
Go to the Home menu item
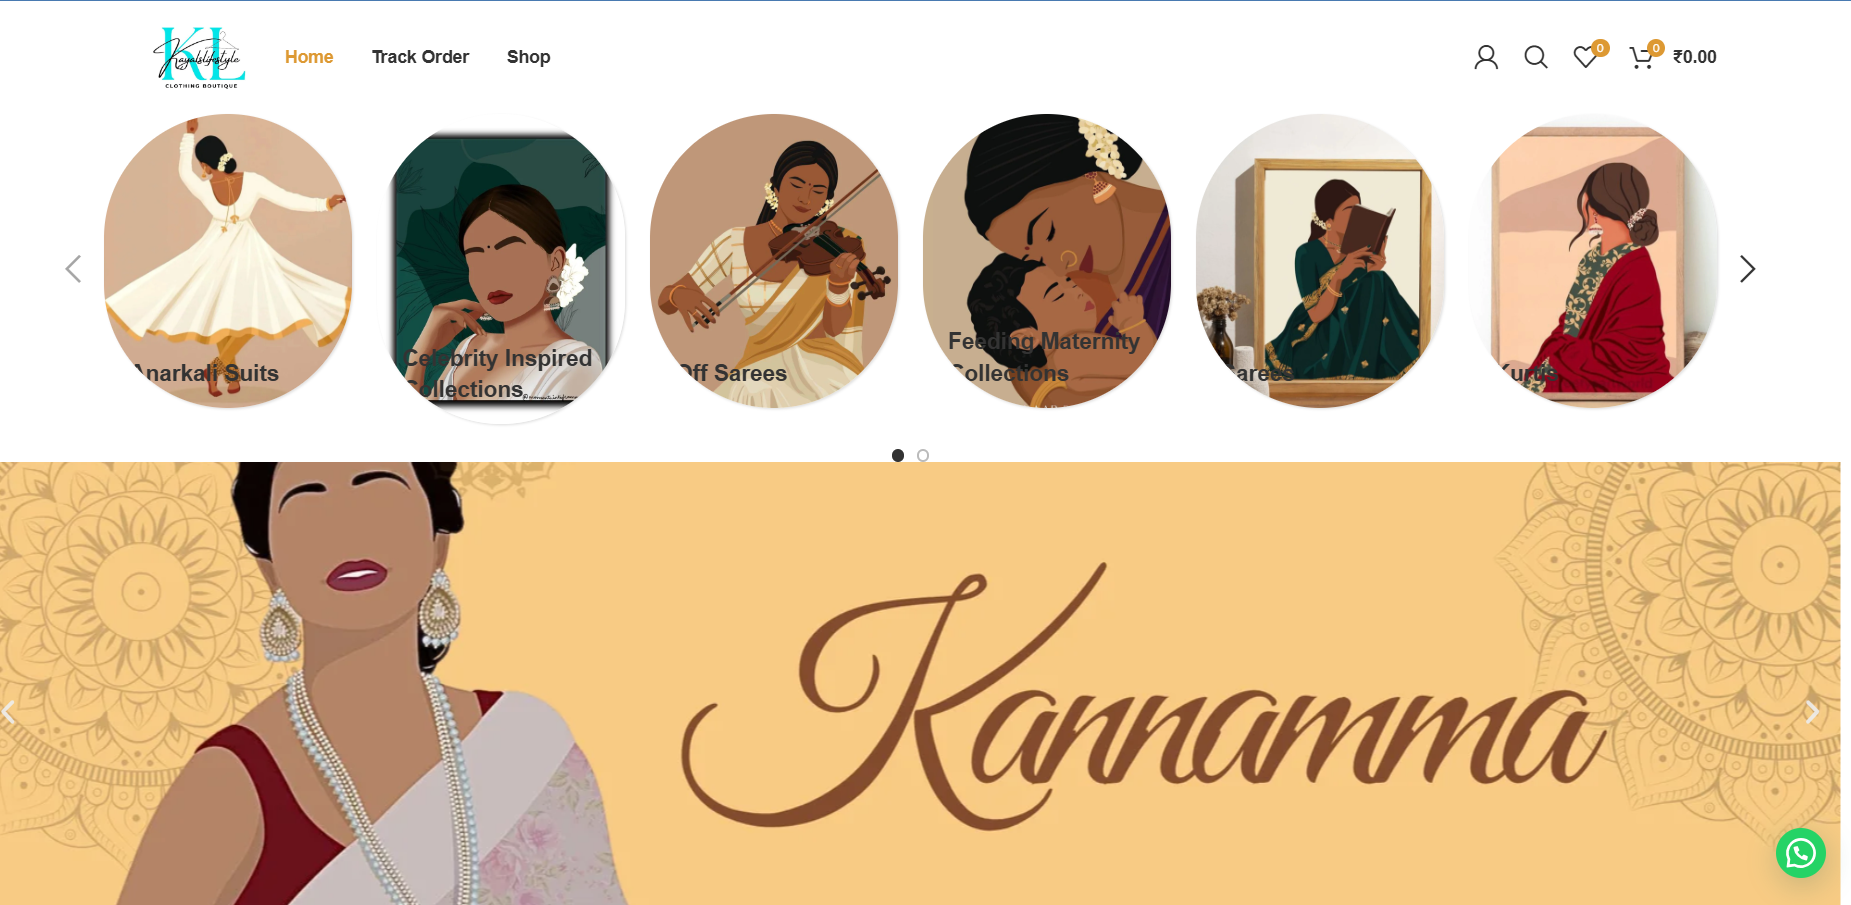pos(309,57)
